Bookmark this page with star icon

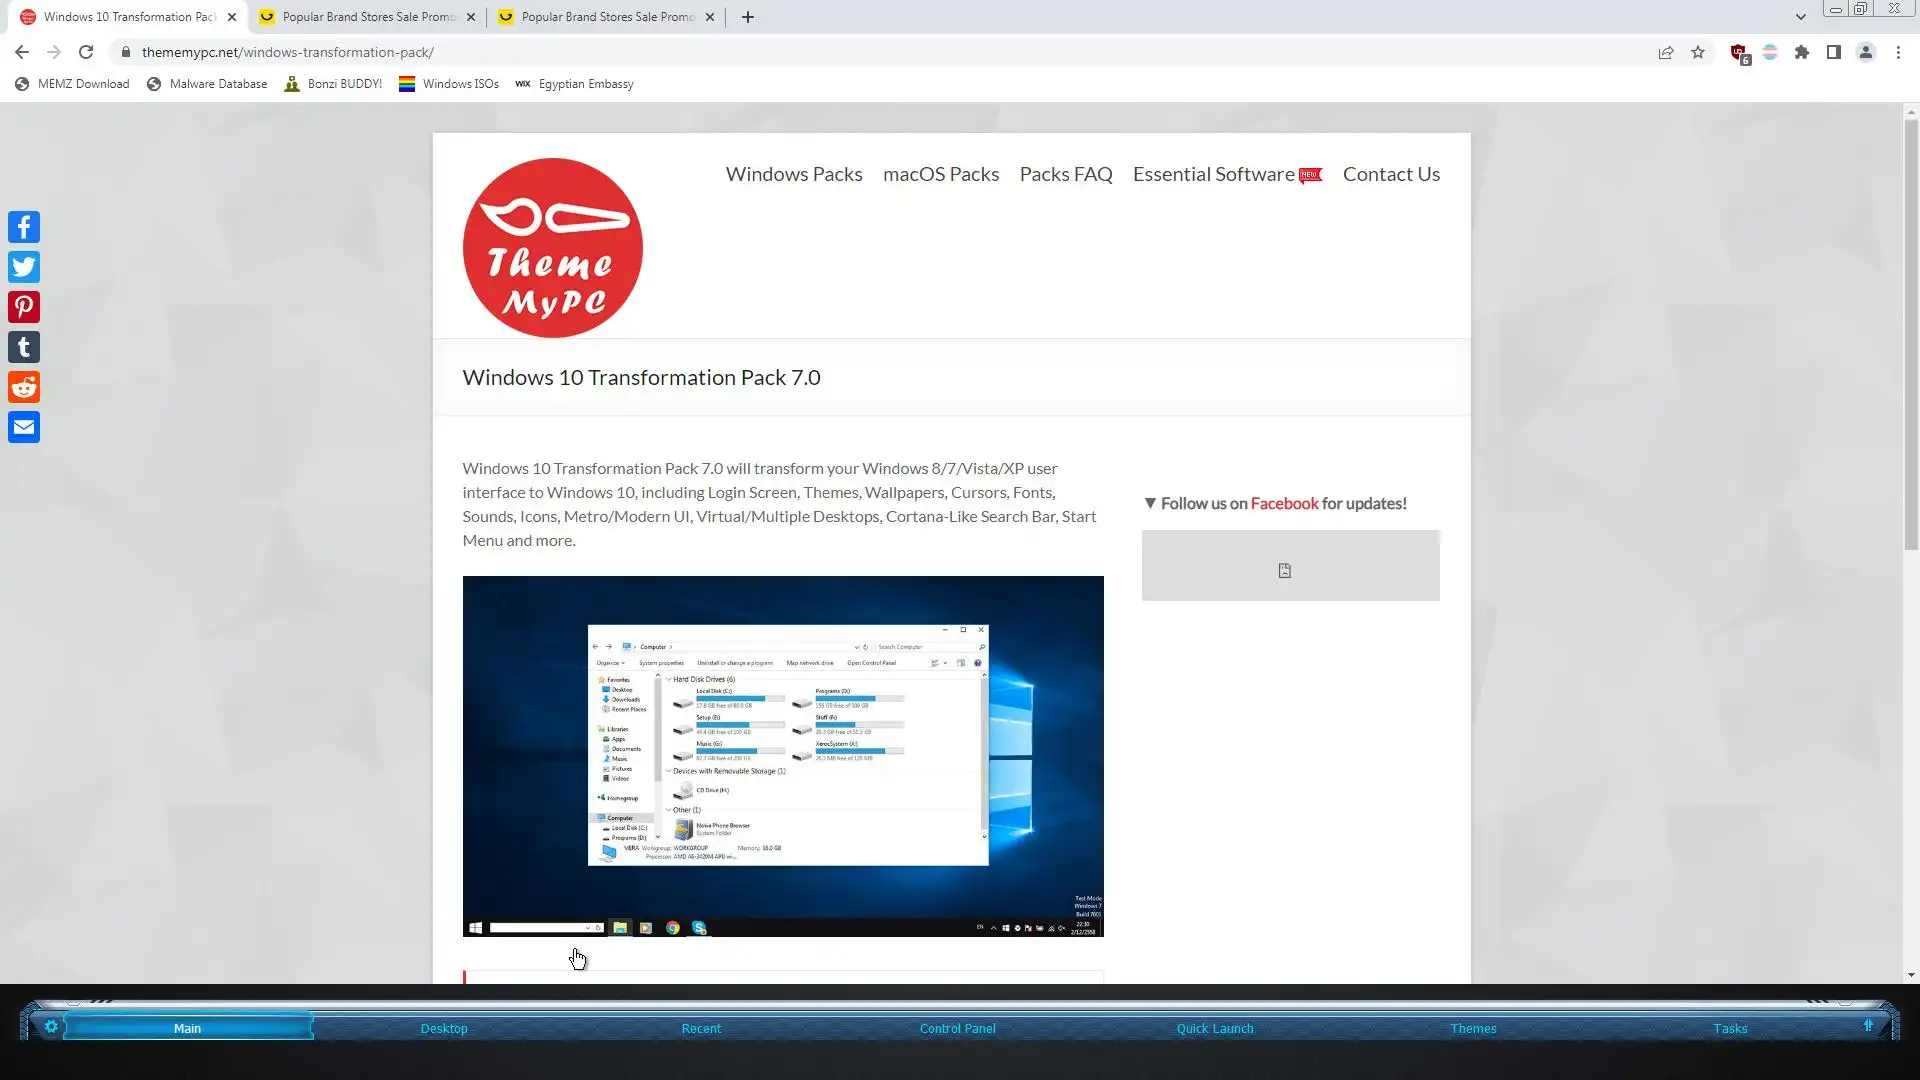1698,52
